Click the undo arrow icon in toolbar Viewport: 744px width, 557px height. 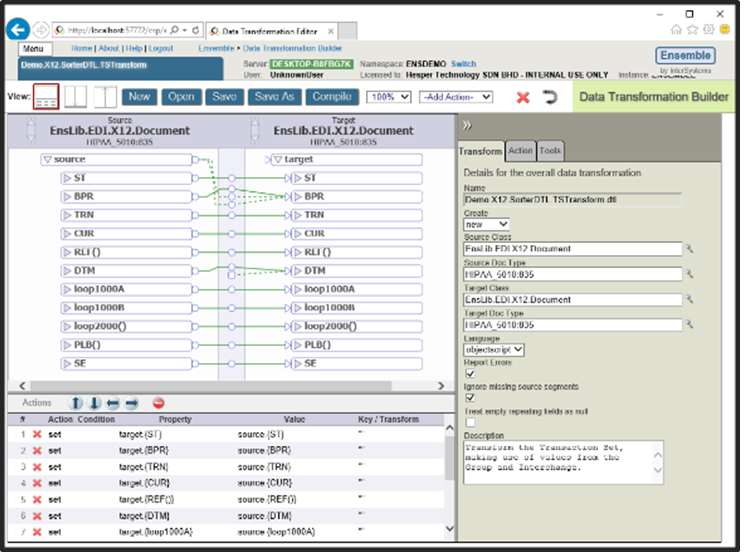[x=550, y=97]
